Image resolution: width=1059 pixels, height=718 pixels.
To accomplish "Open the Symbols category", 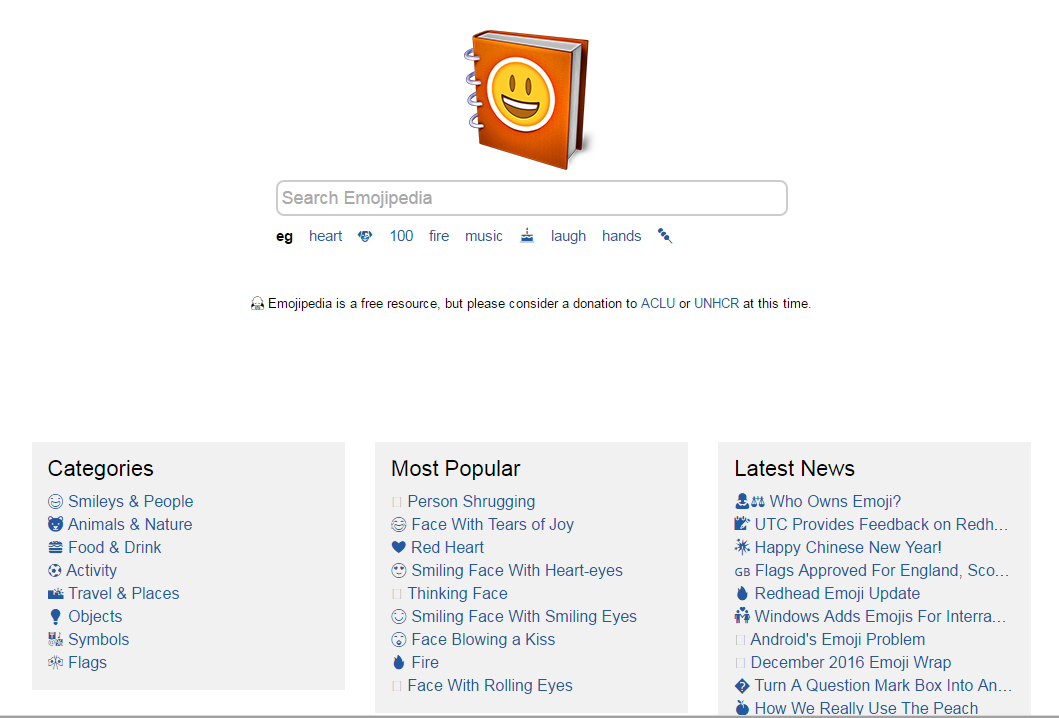I will pos(99,640).
